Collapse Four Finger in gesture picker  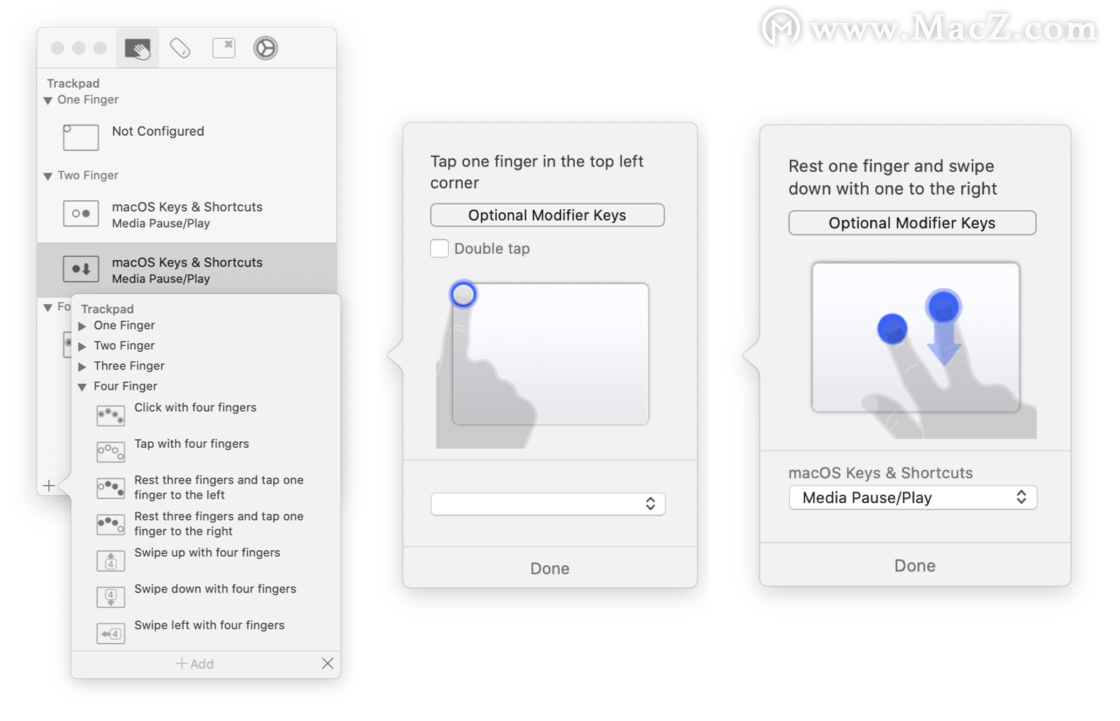tap(82, 387)
